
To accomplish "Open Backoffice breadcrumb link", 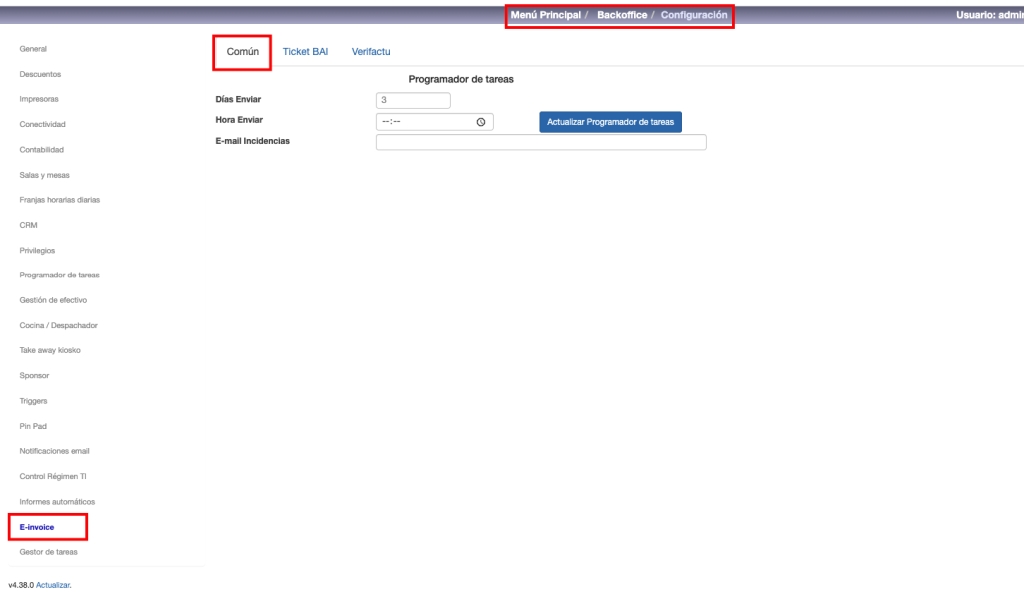I will click(621, 15).
